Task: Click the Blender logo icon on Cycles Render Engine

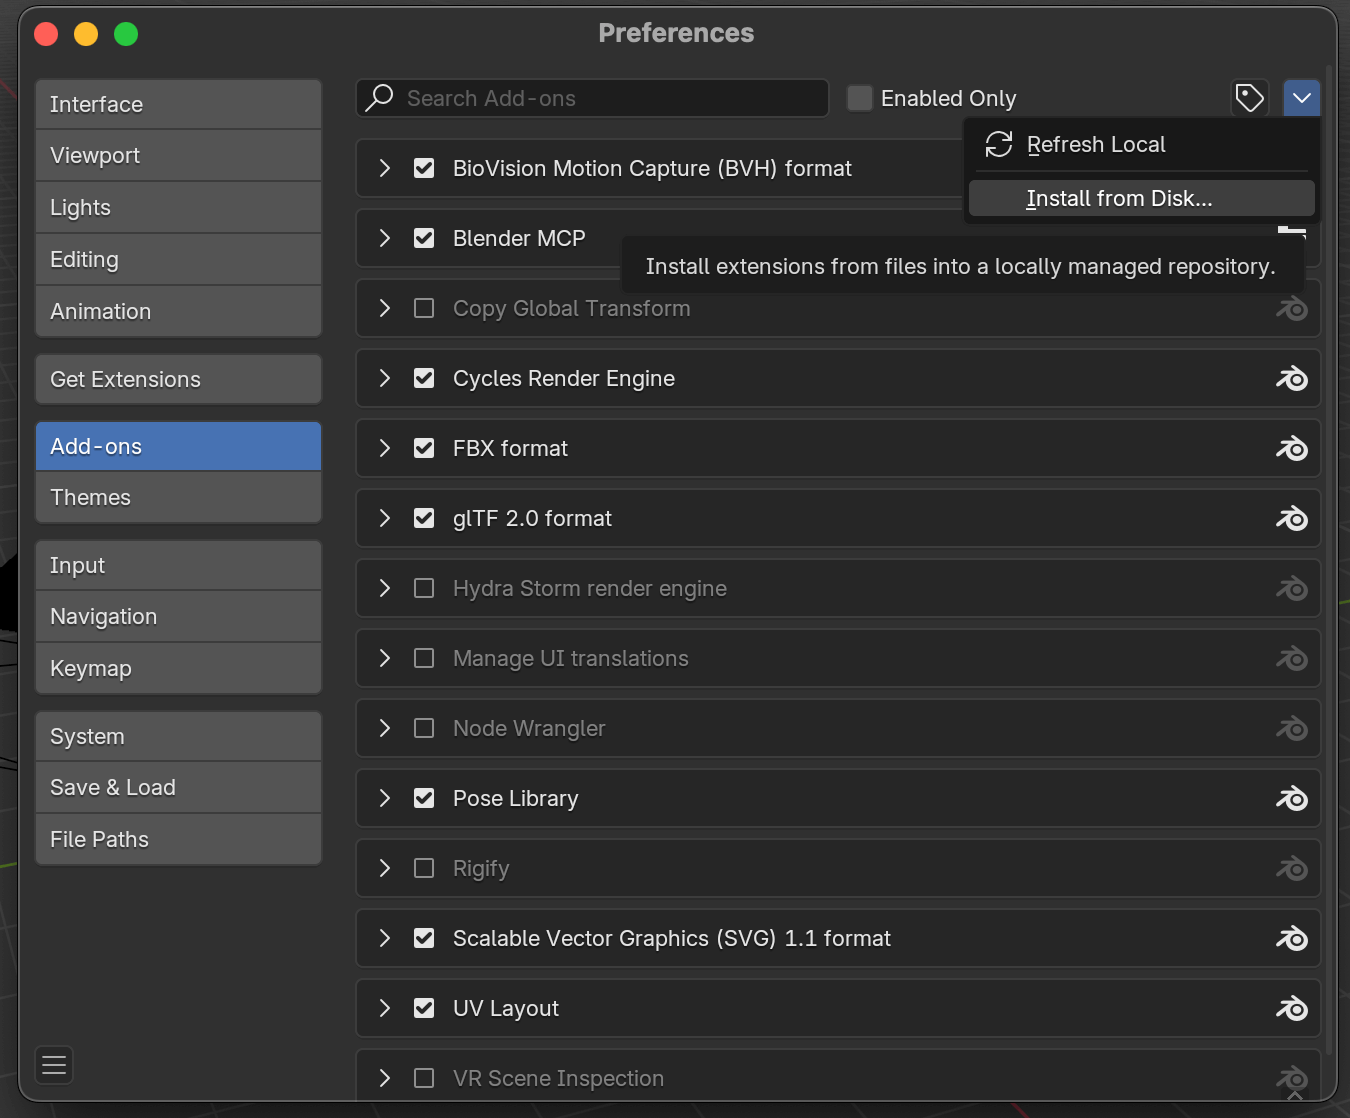Action: pos(1291,379)
